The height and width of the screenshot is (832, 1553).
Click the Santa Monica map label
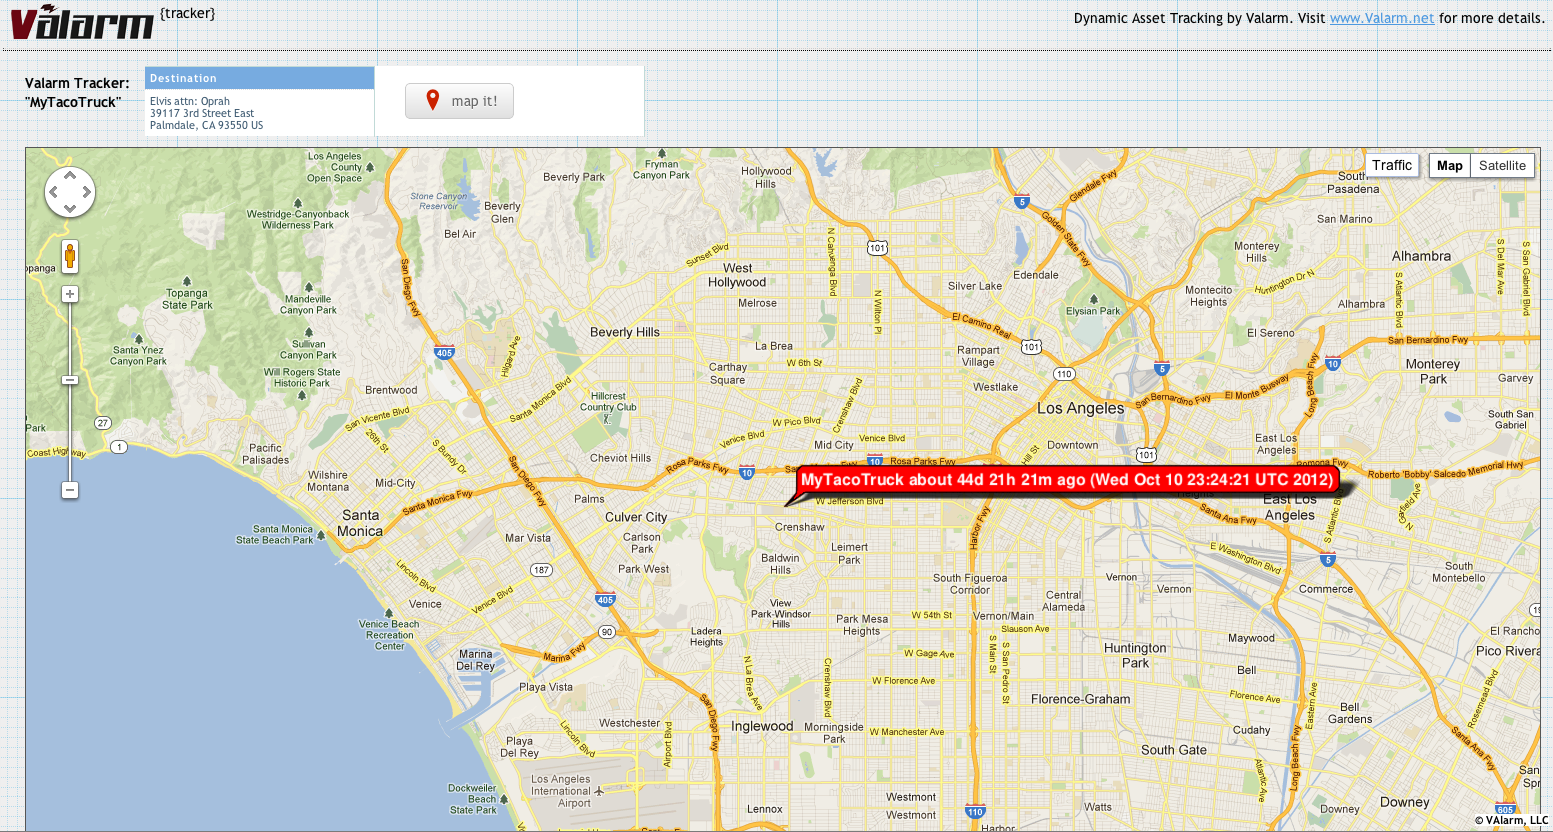click(x=360, y=523)
